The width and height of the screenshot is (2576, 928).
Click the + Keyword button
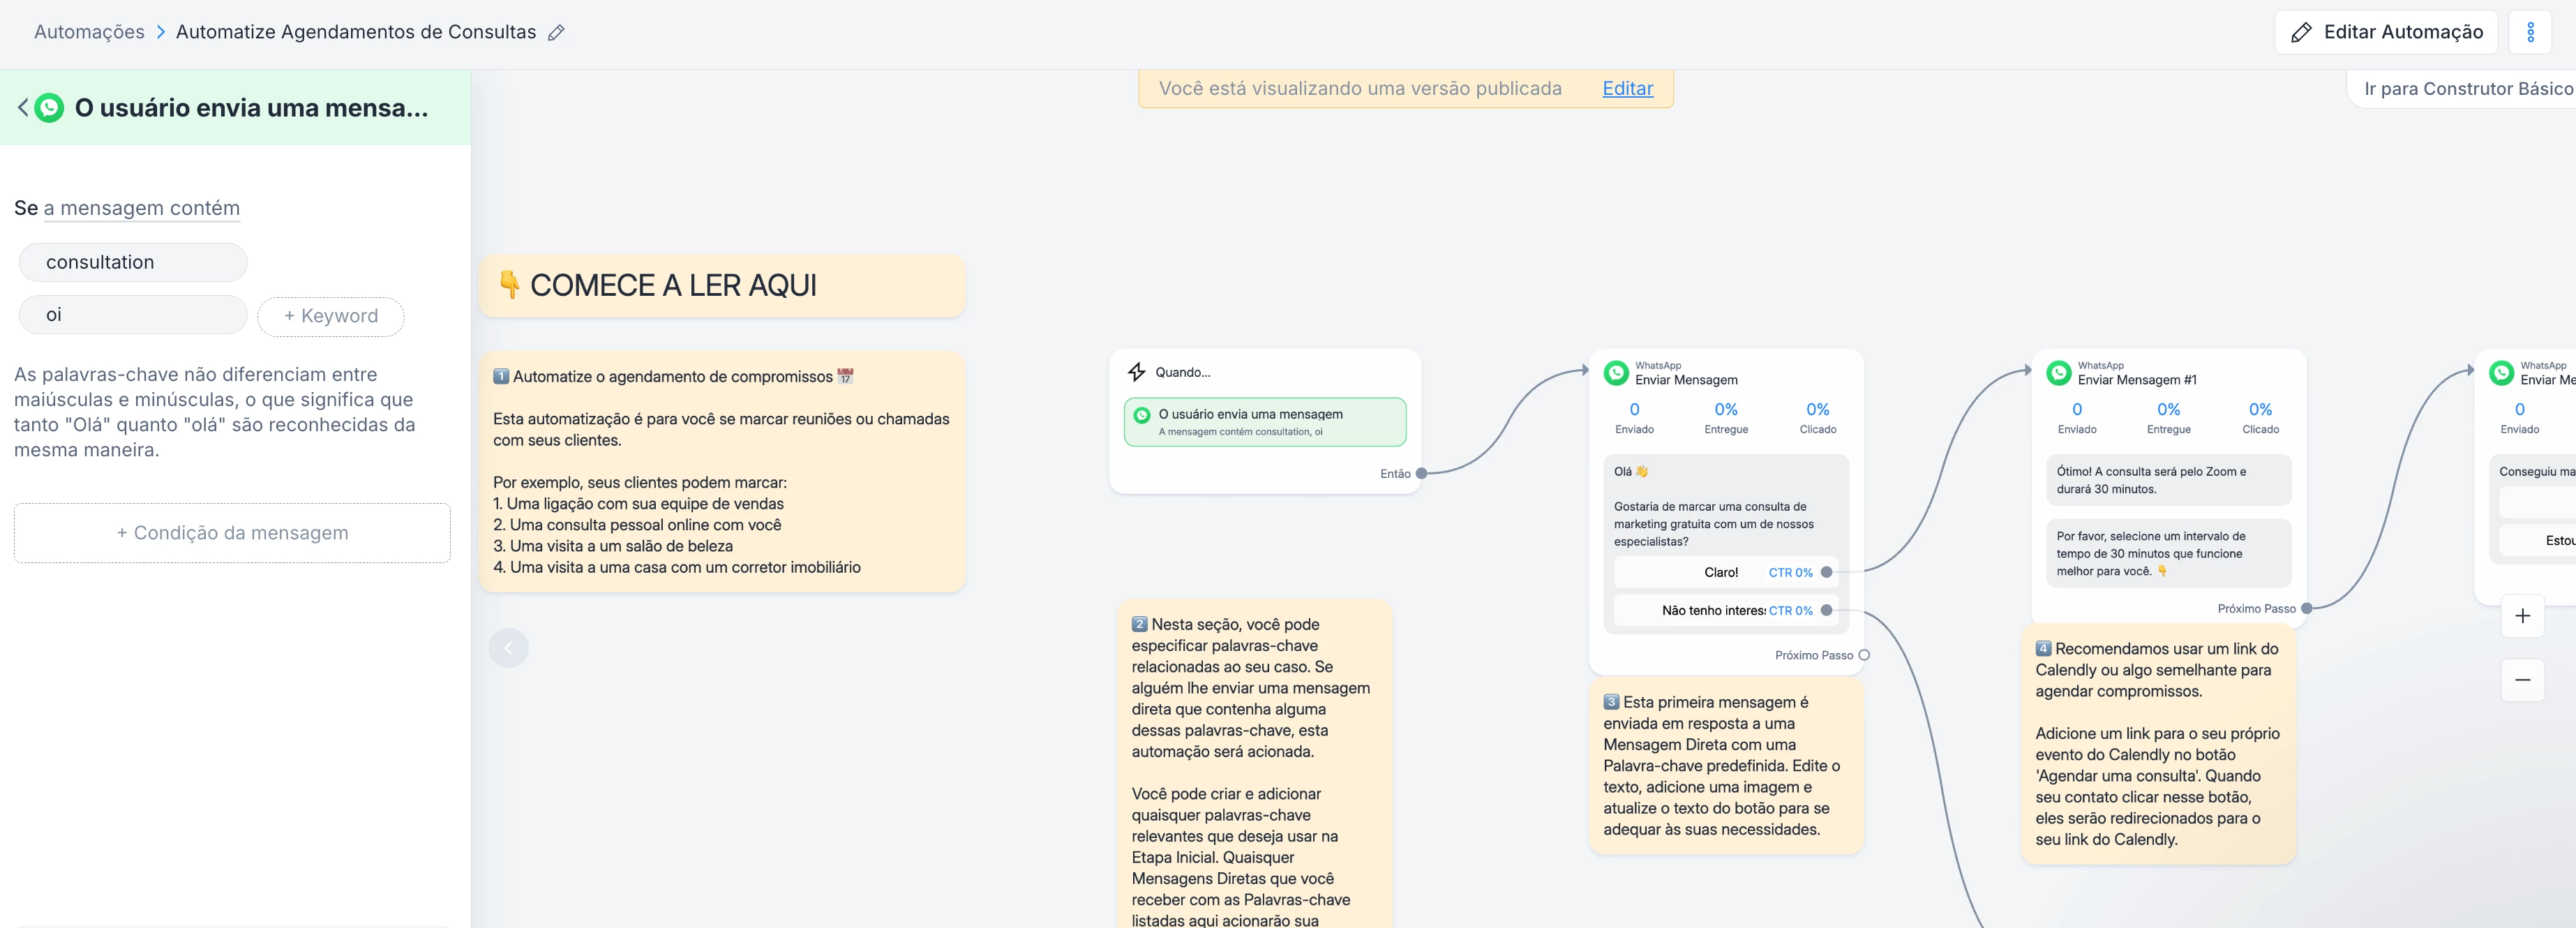(x=330, y=316)
